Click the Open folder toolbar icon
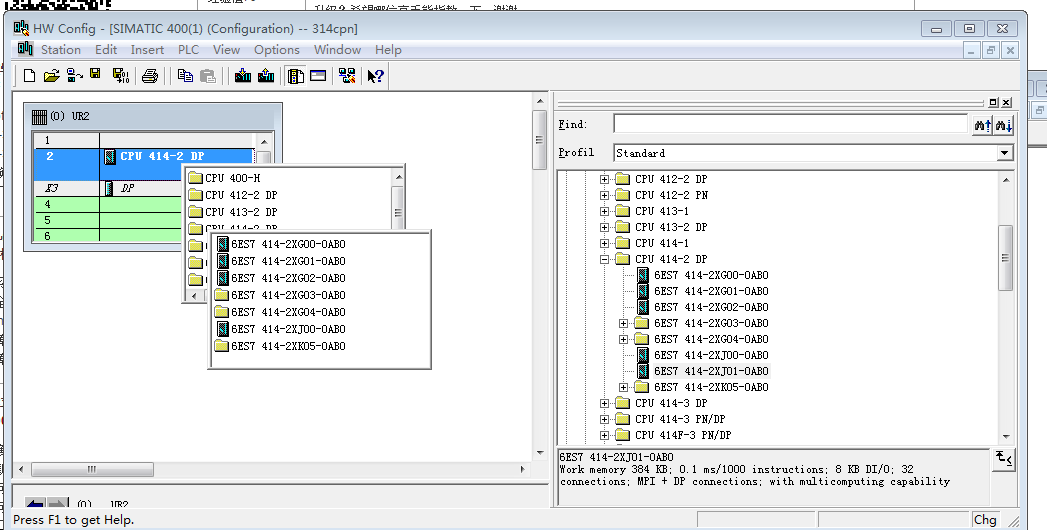The height and width of the screenshot is (530, 1047). (x=51, y=75)
